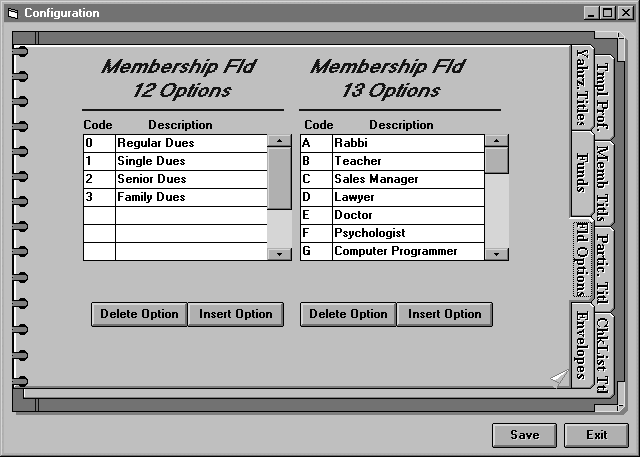The width and height of the screenshot is (640, 457).
Task: Click the page-turn arrow icon at notebook corner
Action: [558, 377]
